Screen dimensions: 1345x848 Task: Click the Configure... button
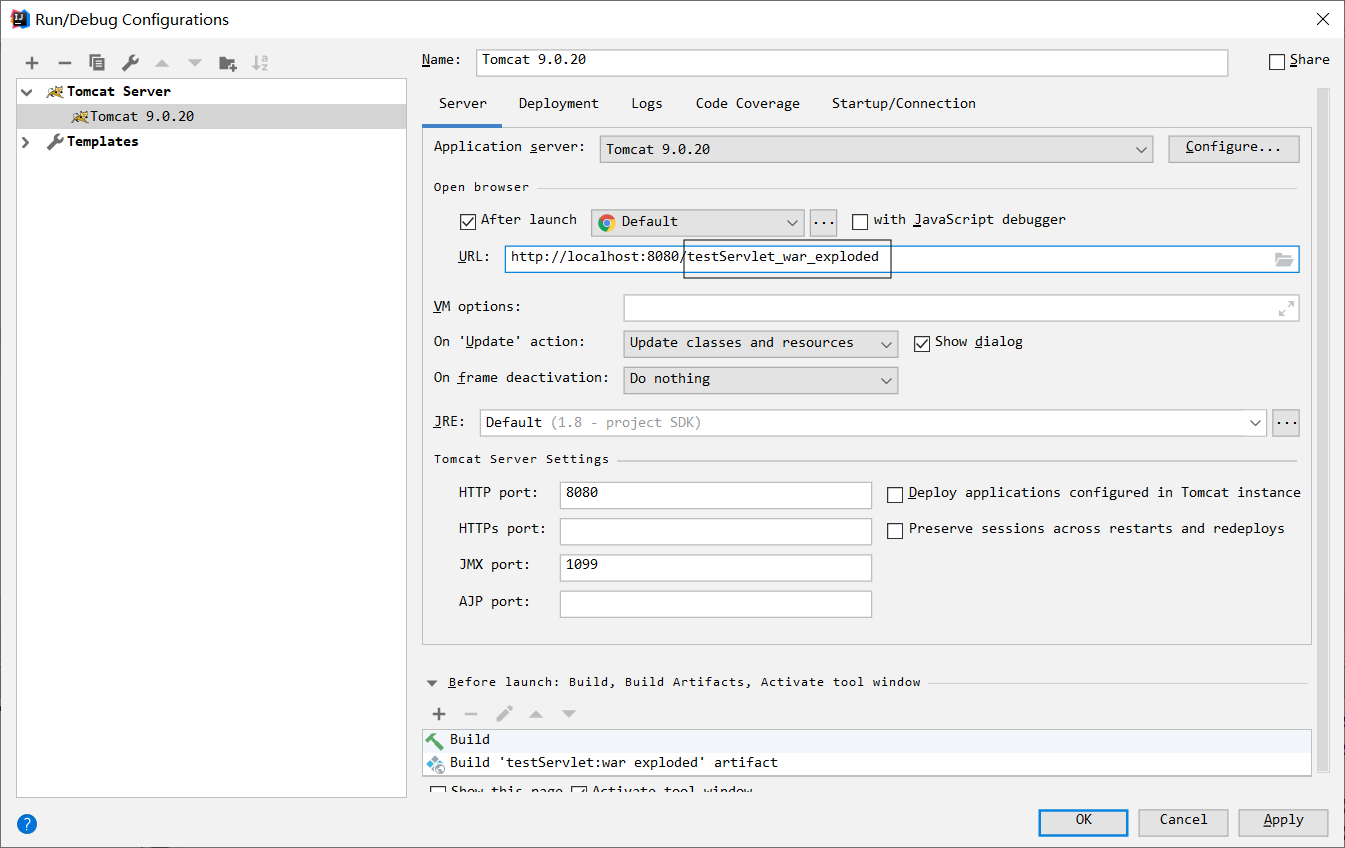[x=1233, y=148]
